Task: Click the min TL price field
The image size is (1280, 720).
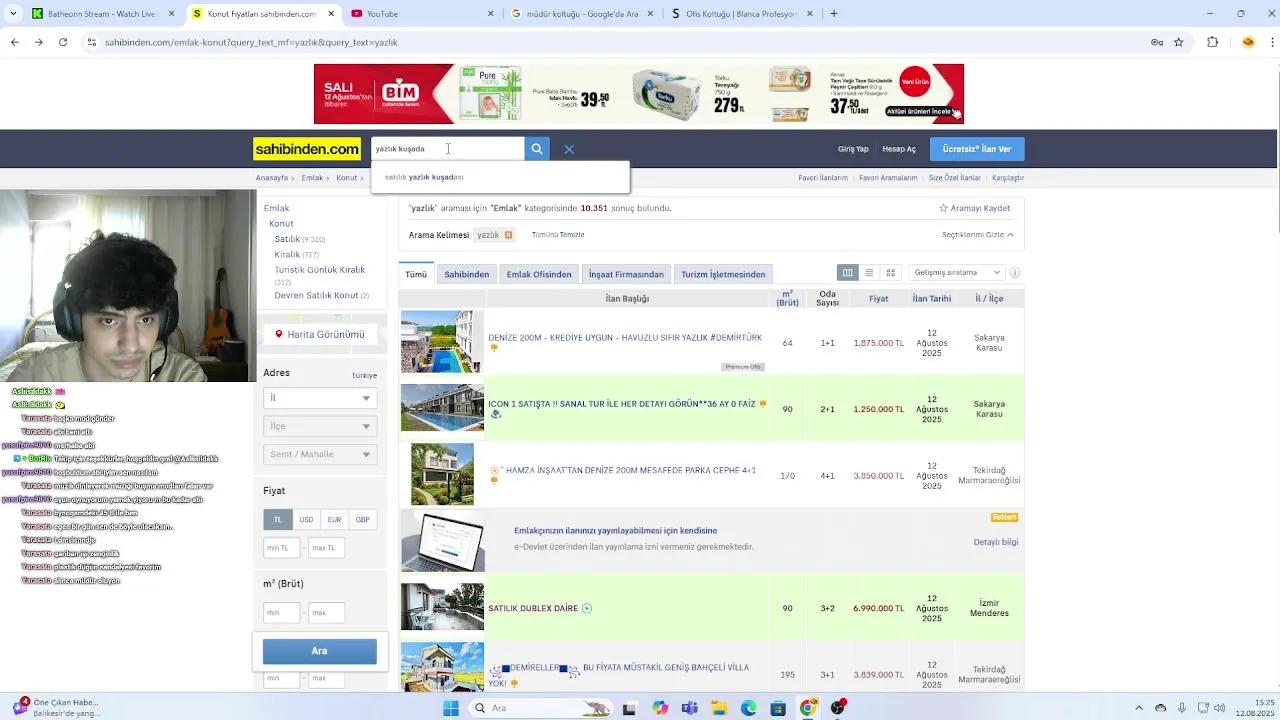Action: 281,548
